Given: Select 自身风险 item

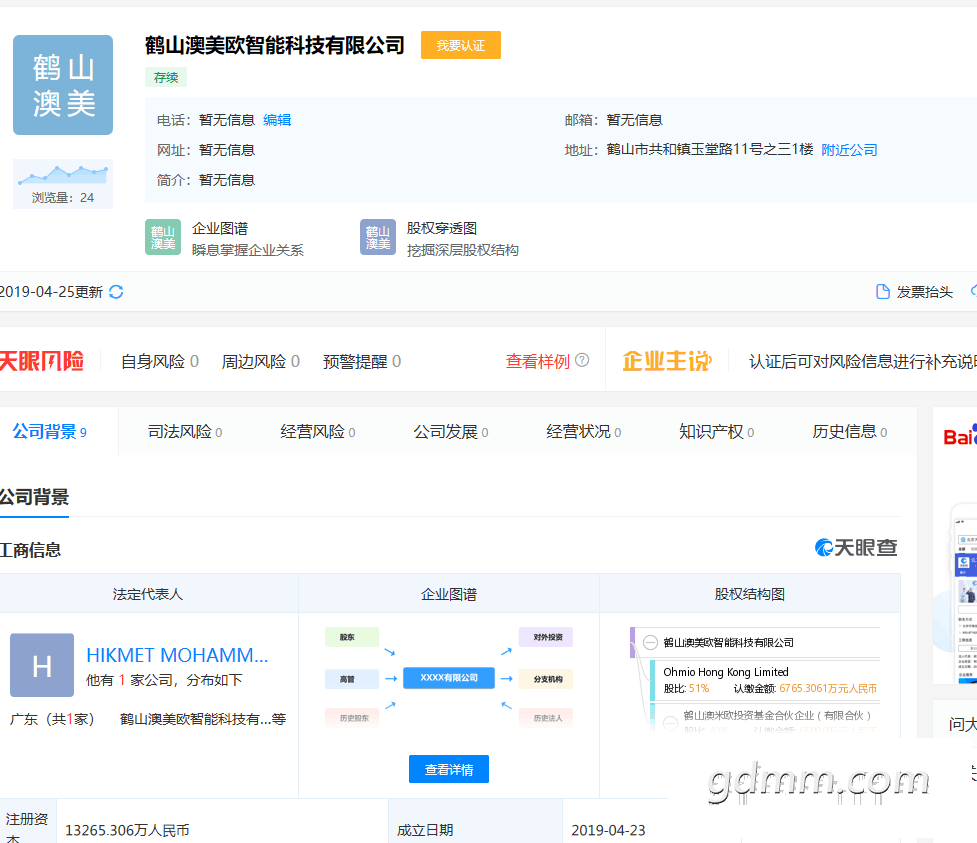Looking at the screenshot, I should point(160,361).
